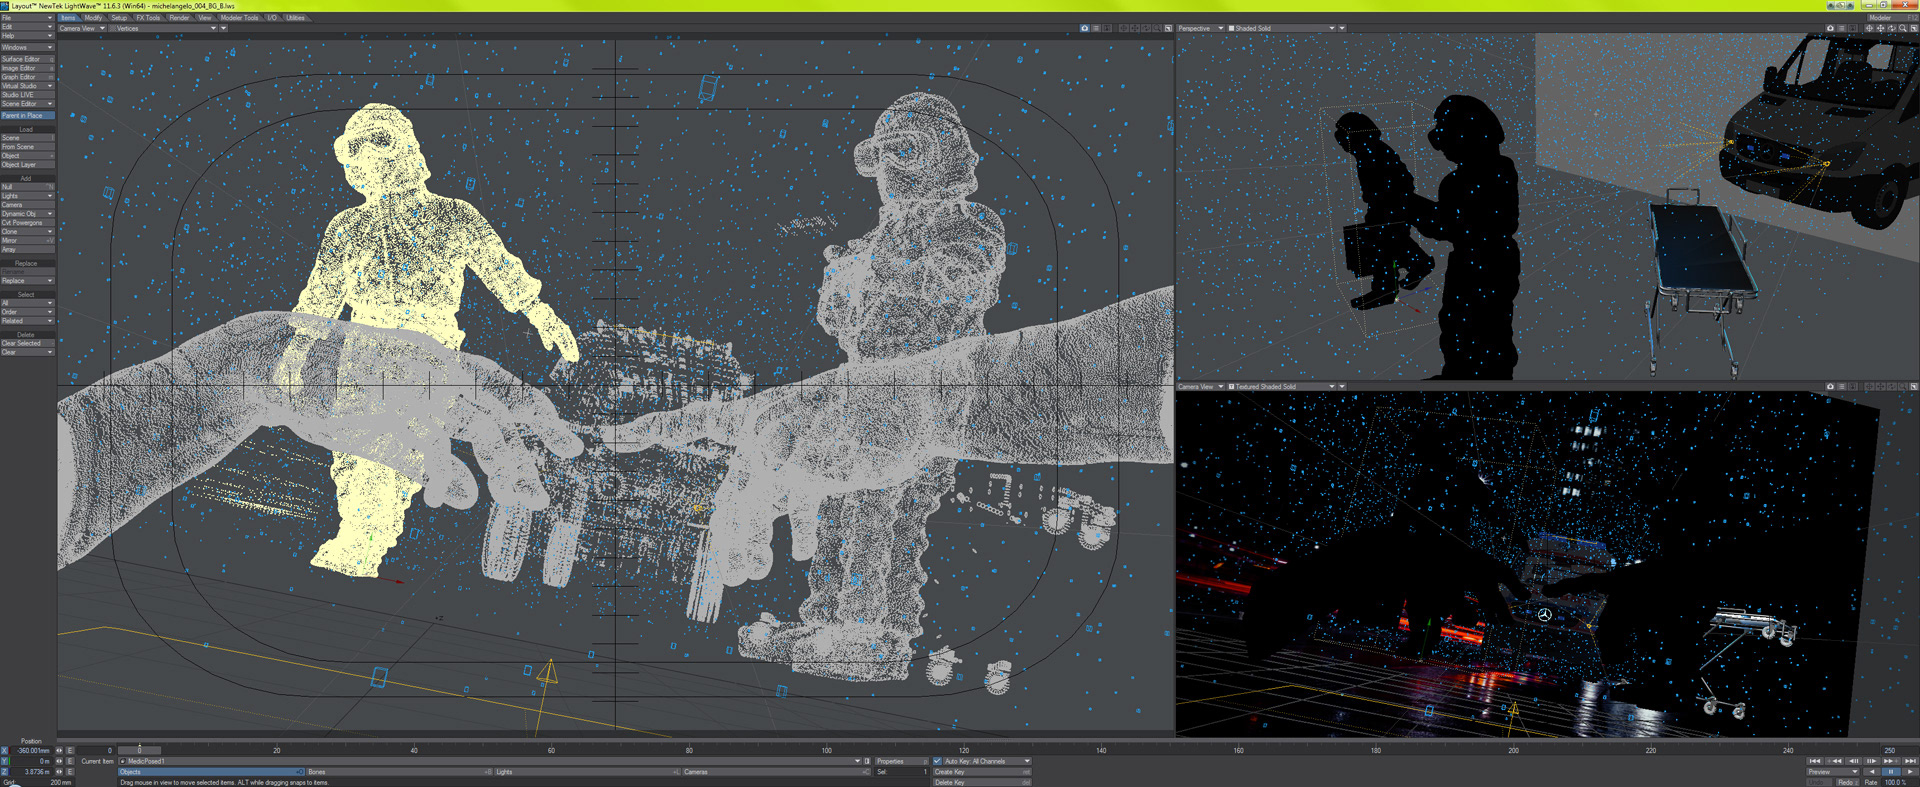Screen dimensions: 1920x787
Task: Click the timeline at frame 100
Action: (827, 750)
